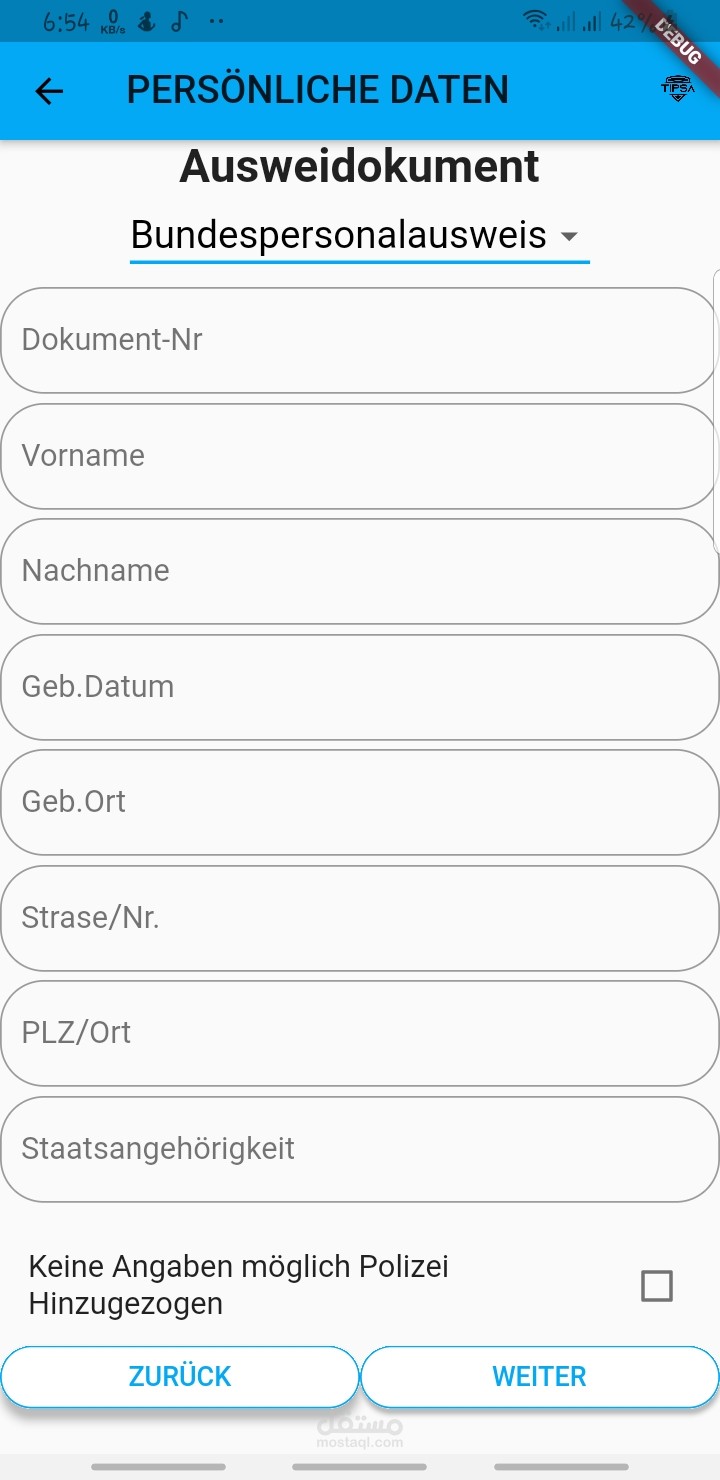Click the scrollbar on the right edge

716,410
